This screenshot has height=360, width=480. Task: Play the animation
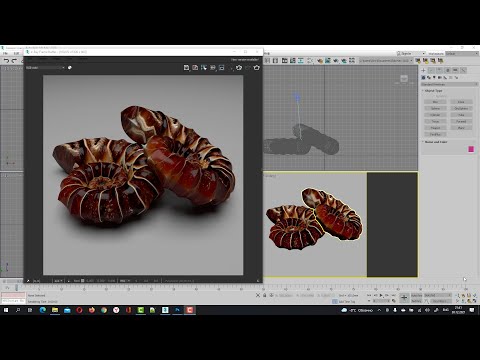pyautogui.click(x=381, y=295)
